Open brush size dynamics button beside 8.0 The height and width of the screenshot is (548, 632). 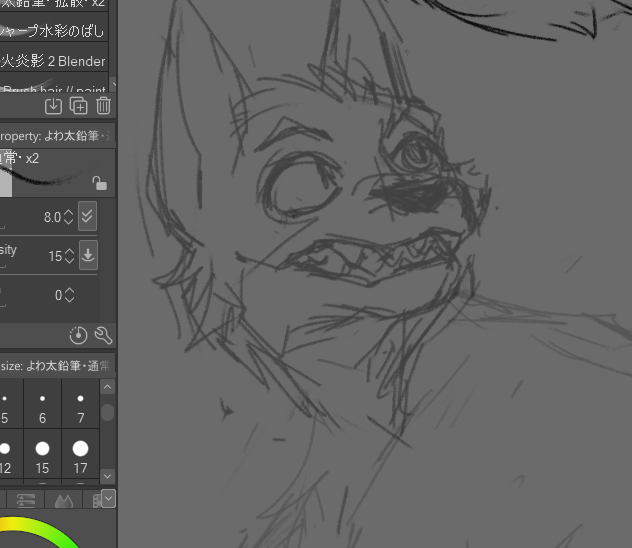click(x=87, y=216)
